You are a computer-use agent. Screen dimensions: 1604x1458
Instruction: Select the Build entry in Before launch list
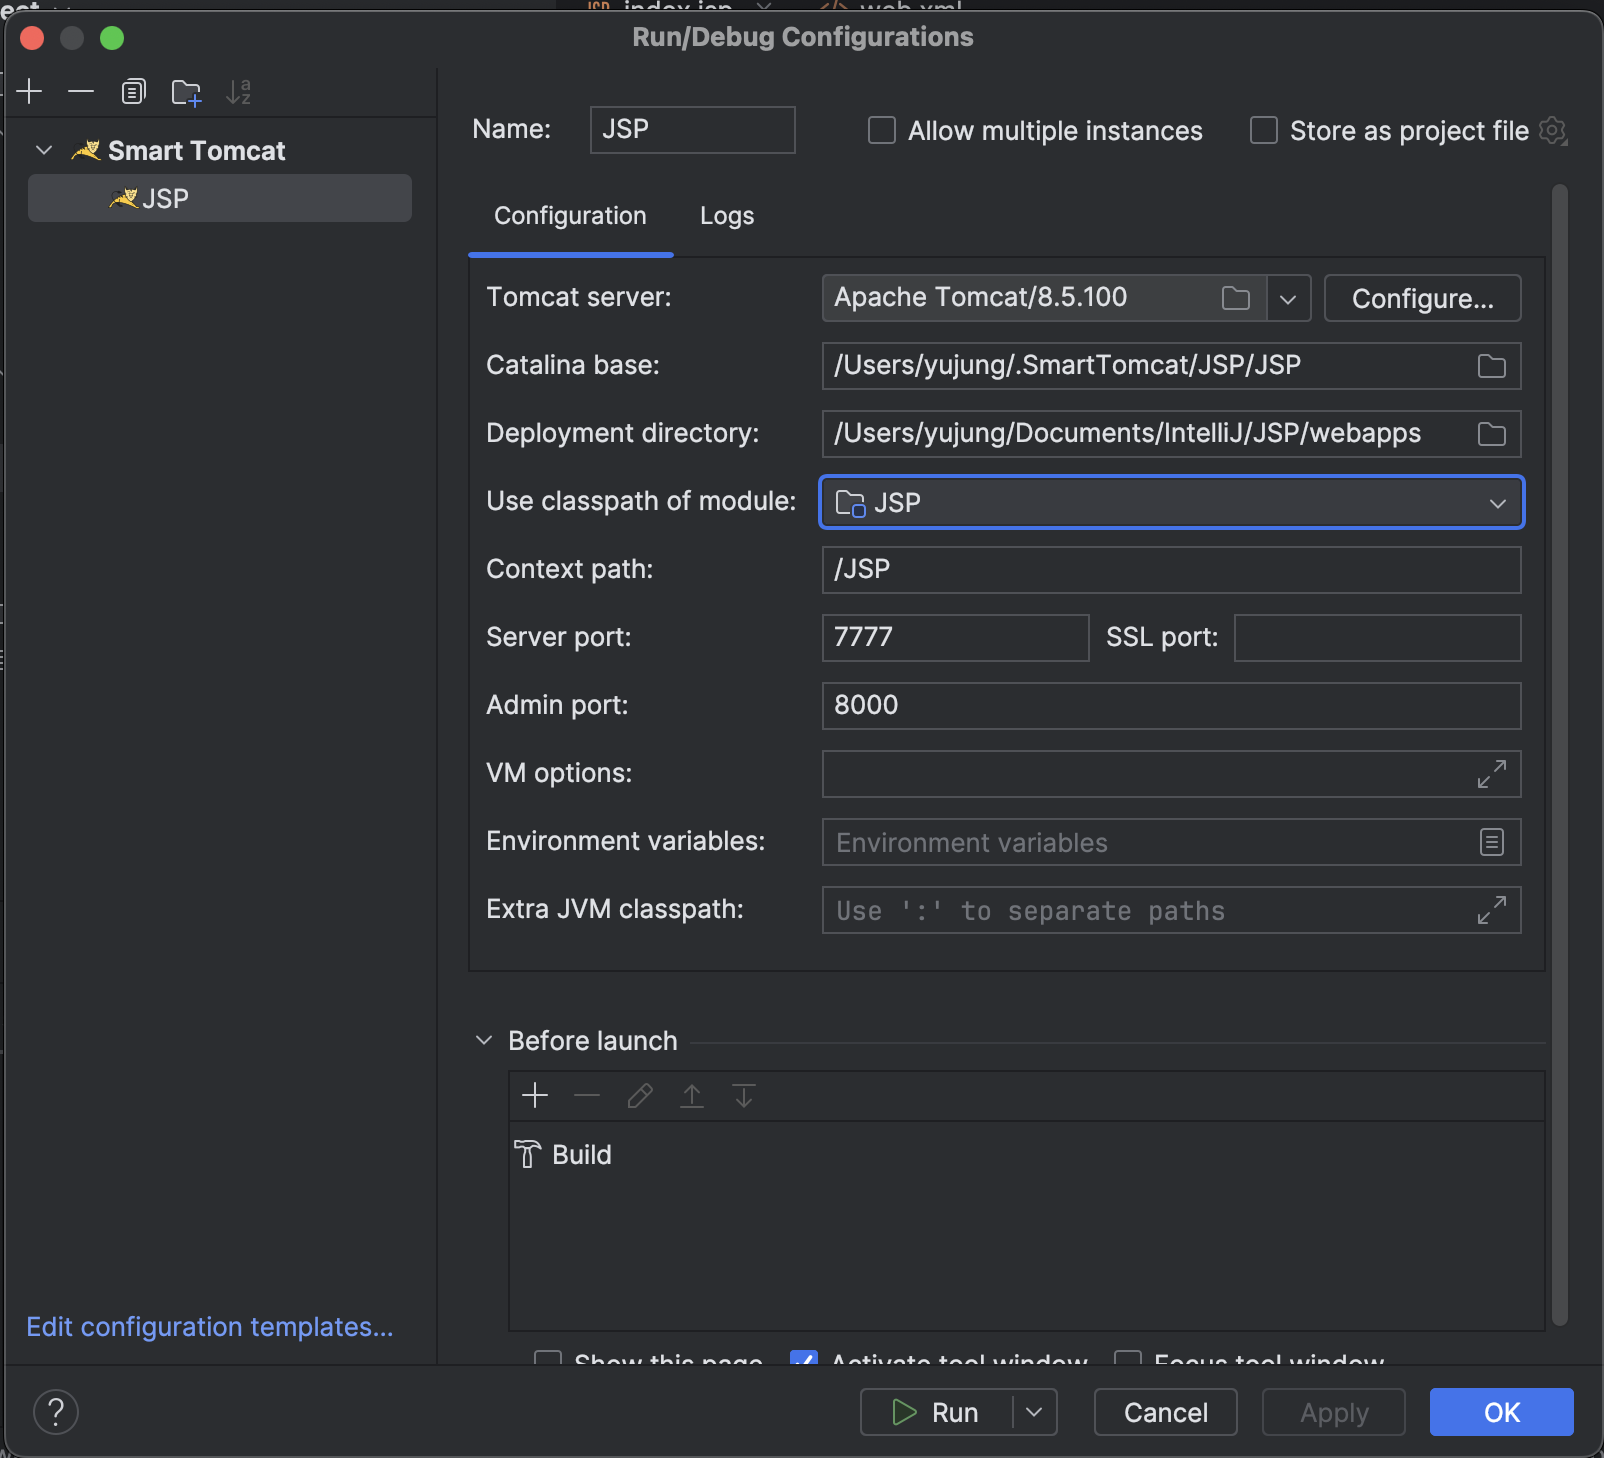1026,1154
